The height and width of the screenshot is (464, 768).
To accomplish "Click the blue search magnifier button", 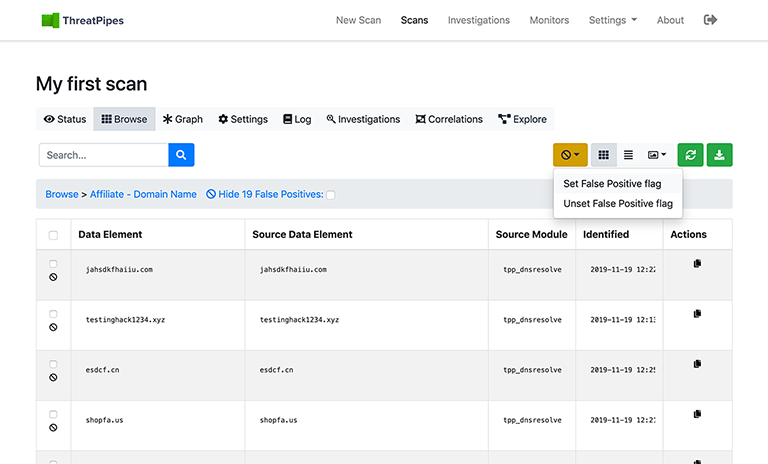I will pos(181,155).
